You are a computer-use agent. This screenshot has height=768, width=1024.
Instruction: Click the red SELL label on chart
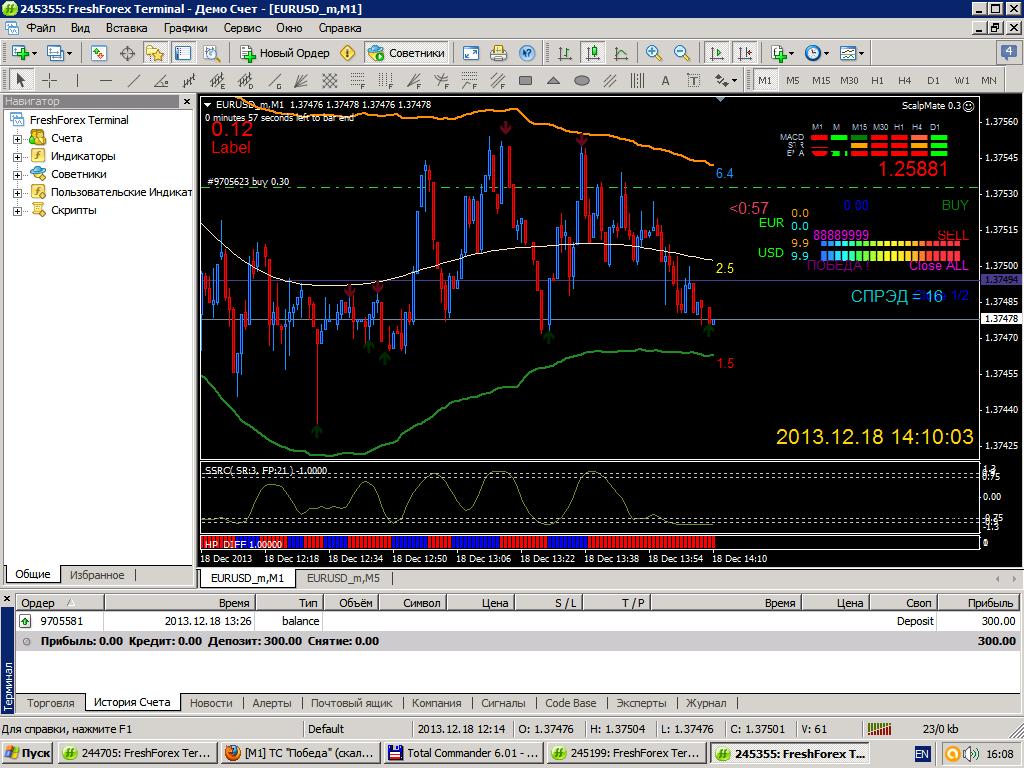(x=953, y=235)
